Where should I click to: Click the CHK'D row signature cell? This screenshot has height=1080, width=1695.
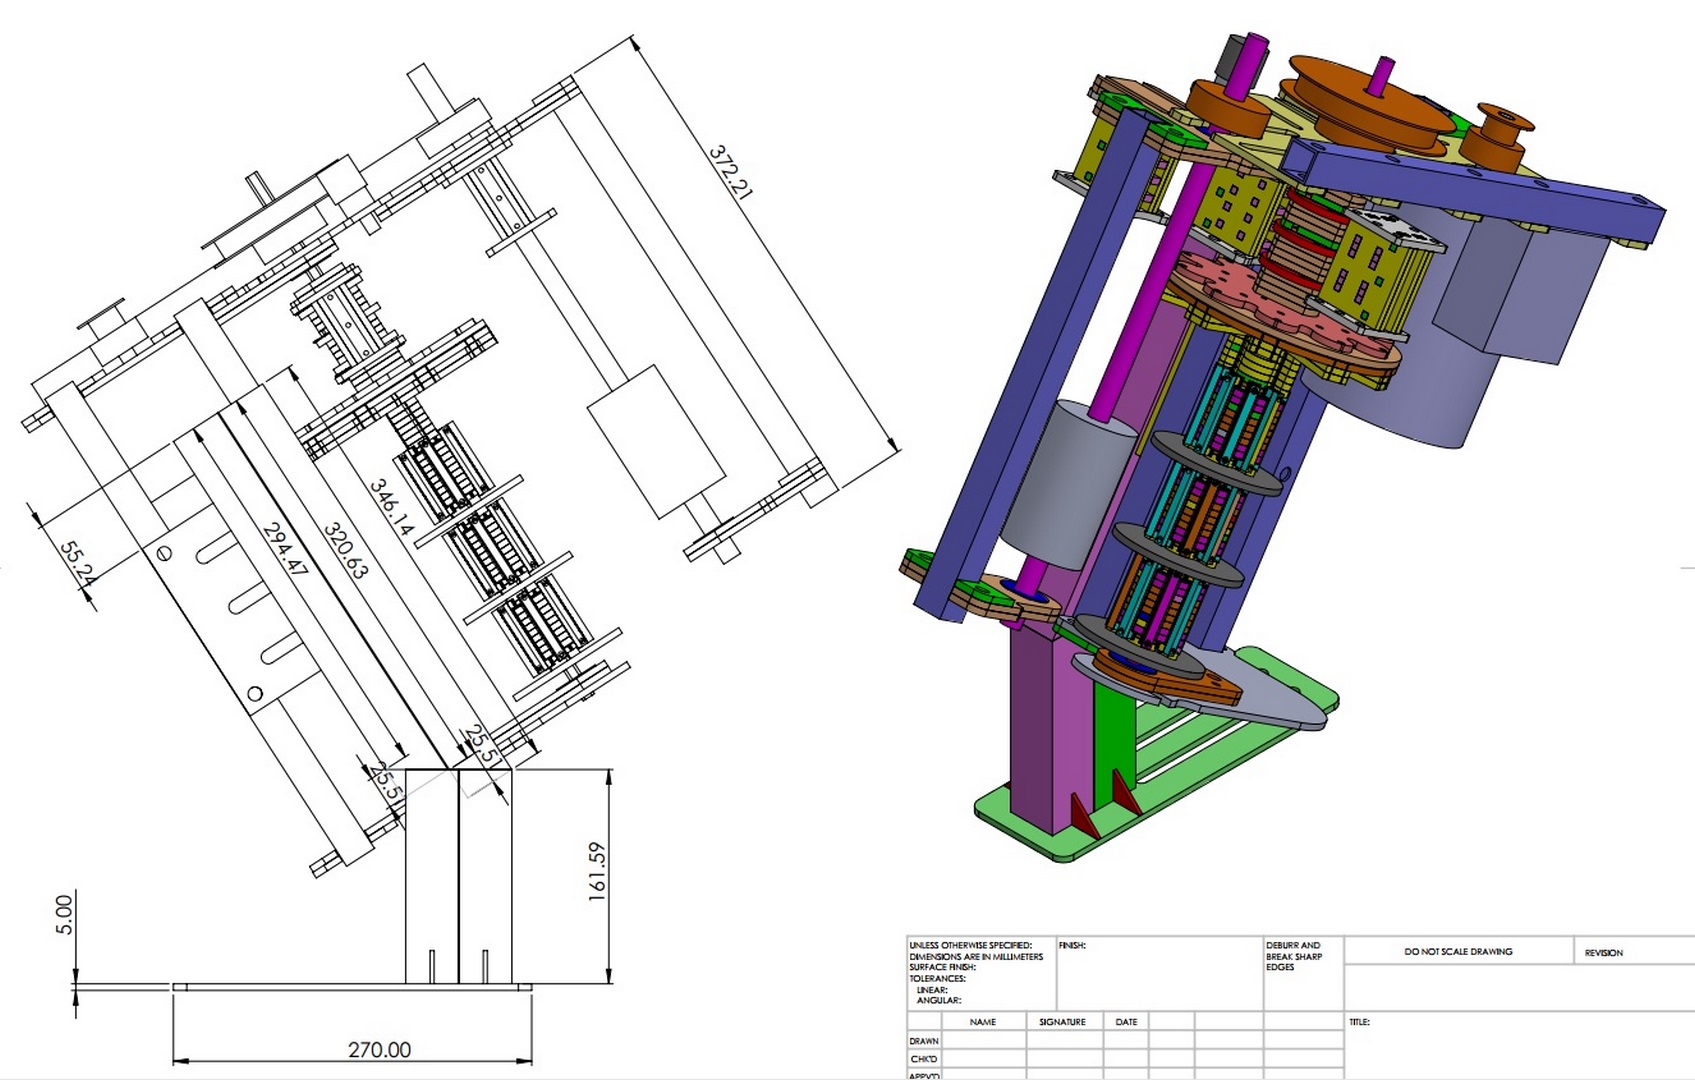1062,1059
